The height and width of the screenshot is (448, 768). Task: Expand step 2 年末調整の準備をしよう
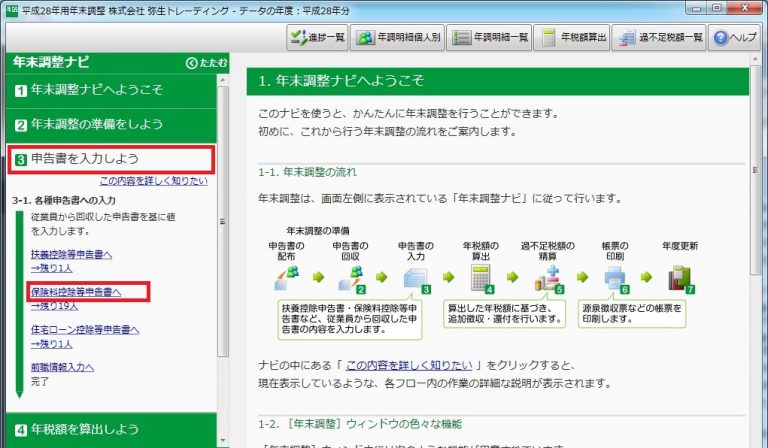pos(108,125)
